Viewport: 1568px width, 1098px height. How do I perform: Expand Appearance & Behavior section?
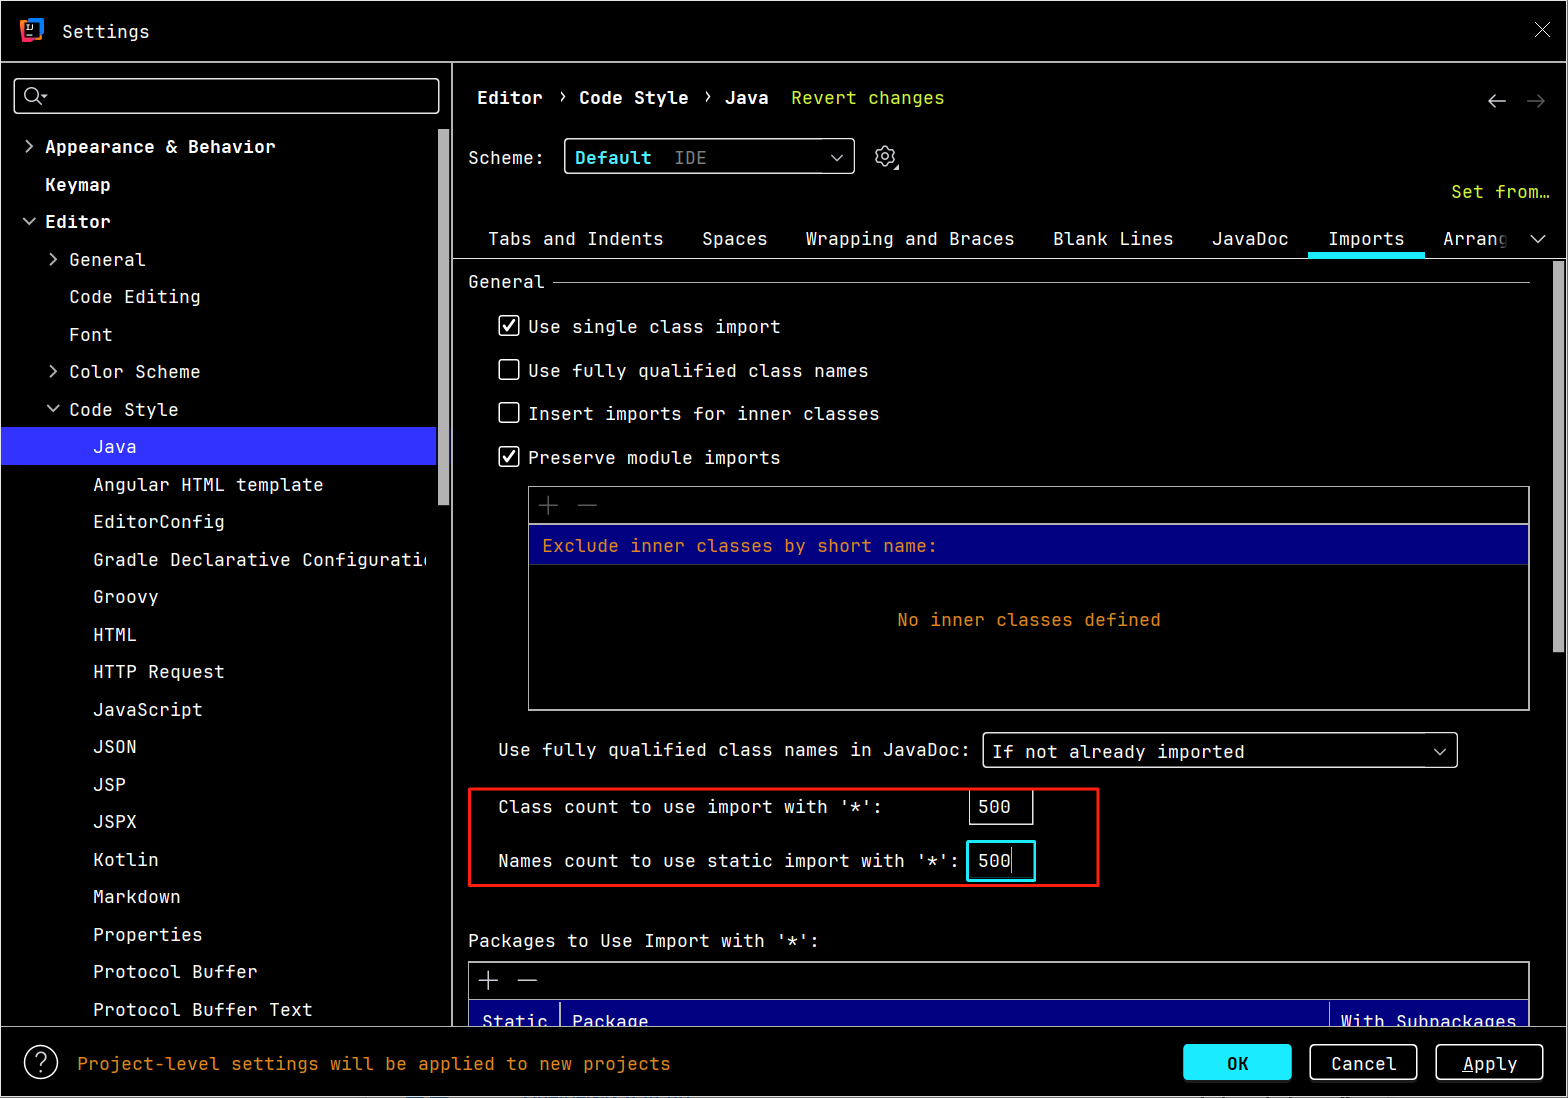click(29, 147)
